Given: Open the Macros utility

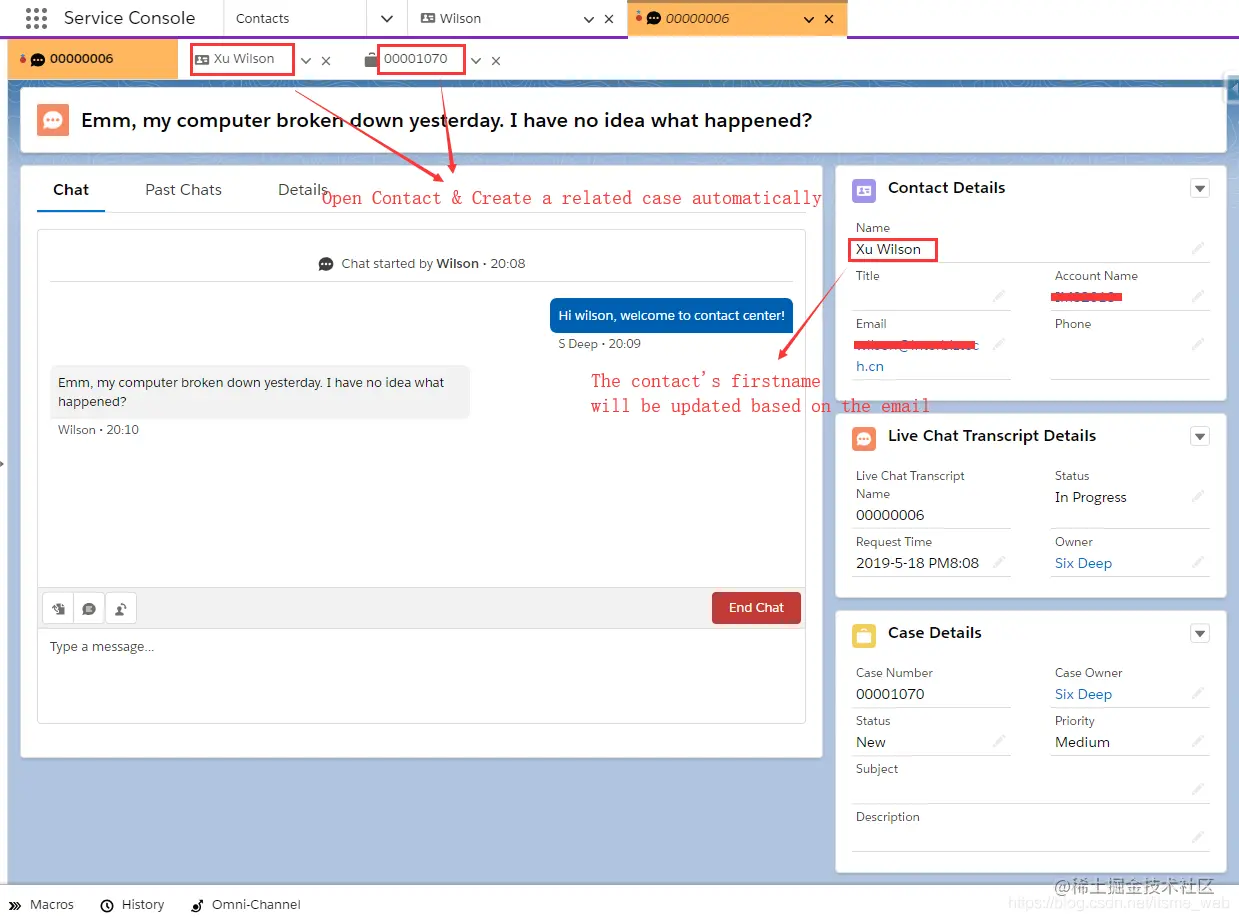Looking at the screenshot, I should [42, 904].
